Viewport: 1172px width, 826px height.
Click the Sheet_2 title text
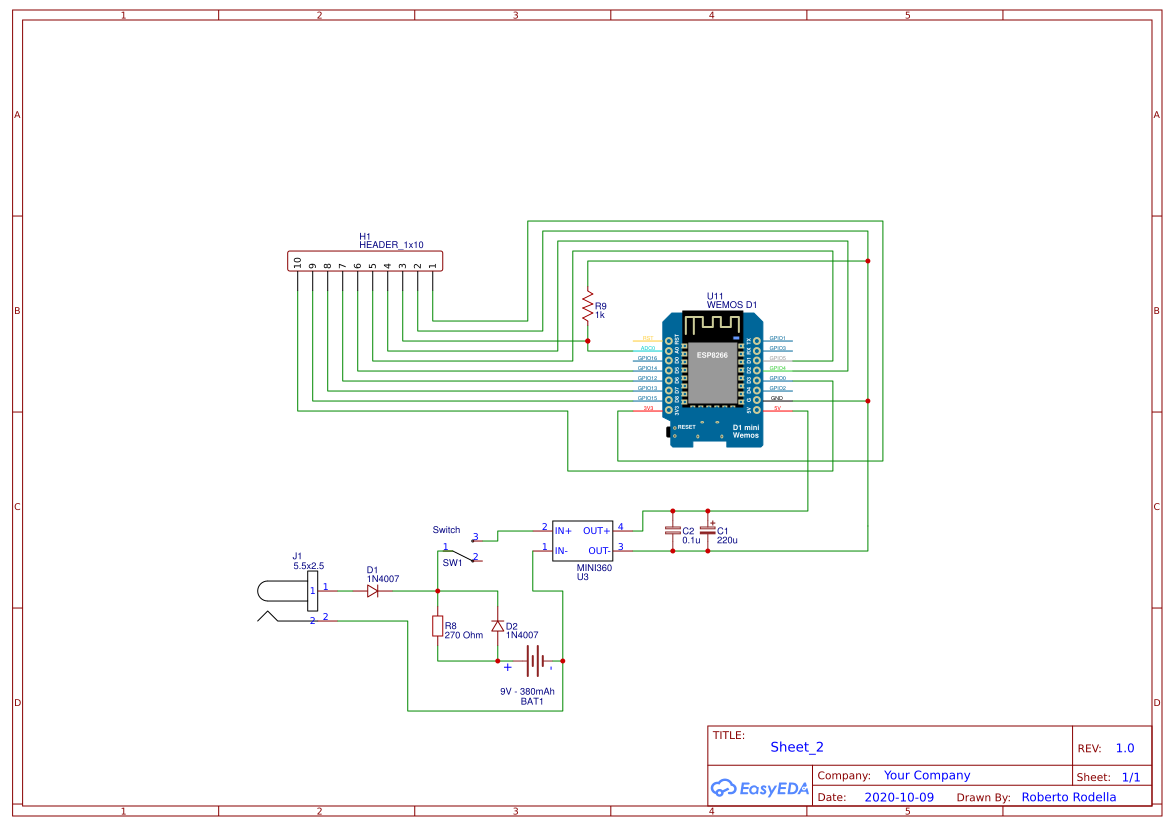798,746
